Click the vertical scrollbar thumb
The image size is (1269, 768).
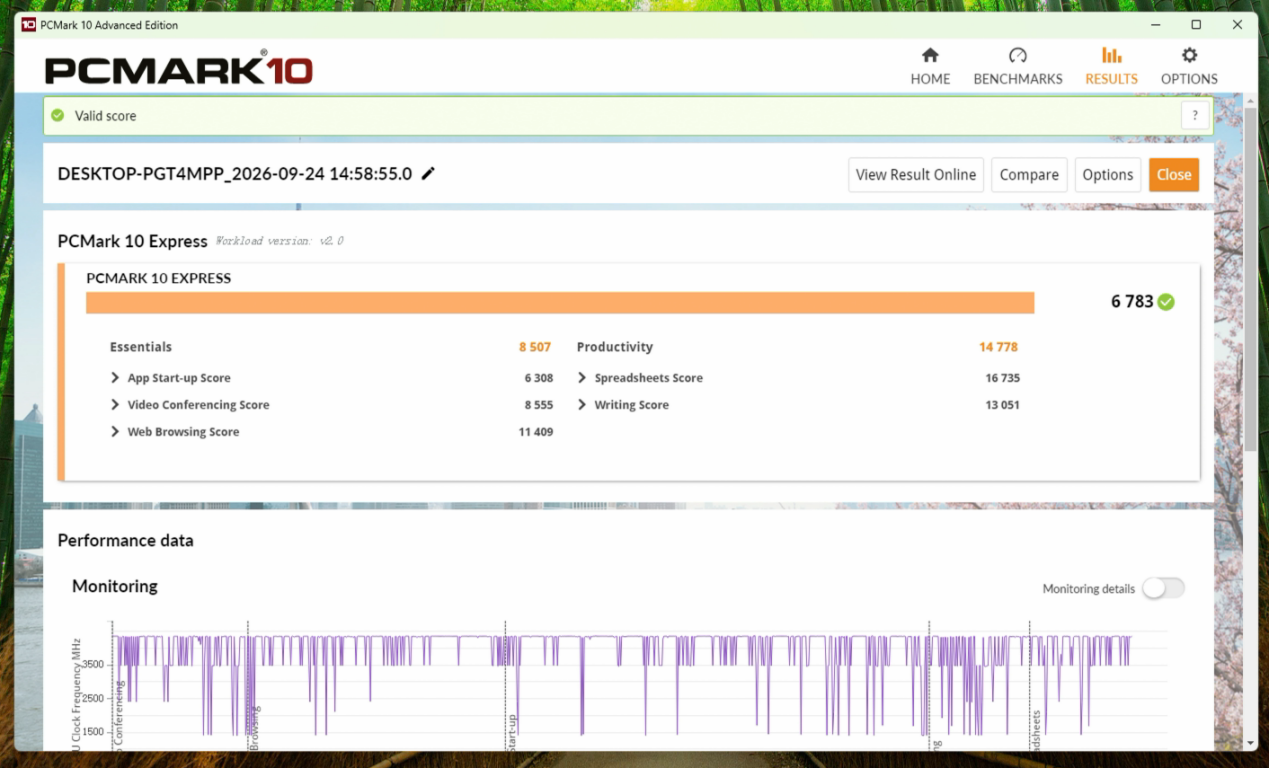click(x=1250, y=278)
